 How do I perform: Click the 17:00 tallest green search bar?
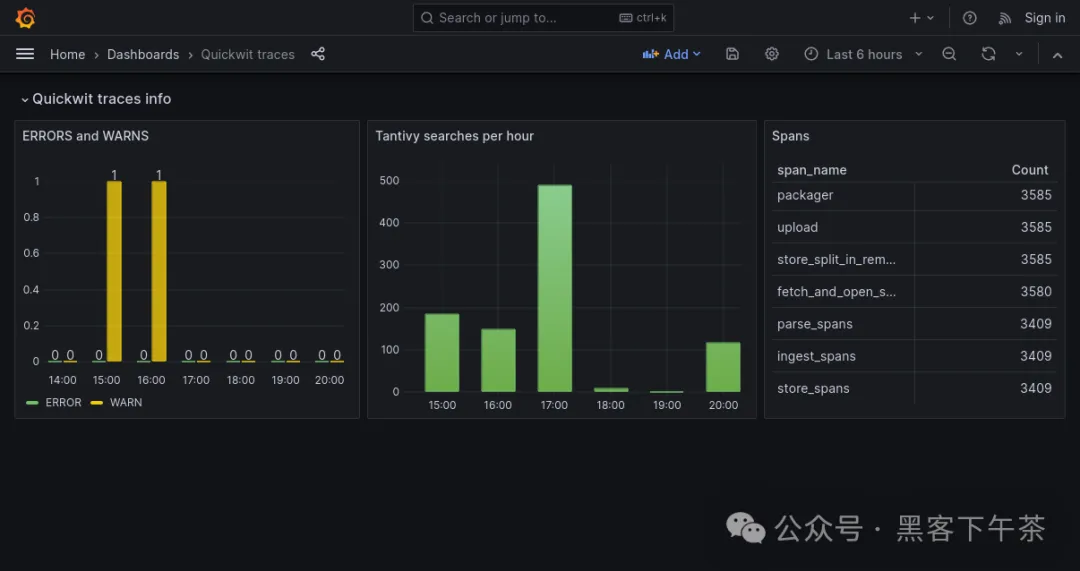(x=554, y=288)
